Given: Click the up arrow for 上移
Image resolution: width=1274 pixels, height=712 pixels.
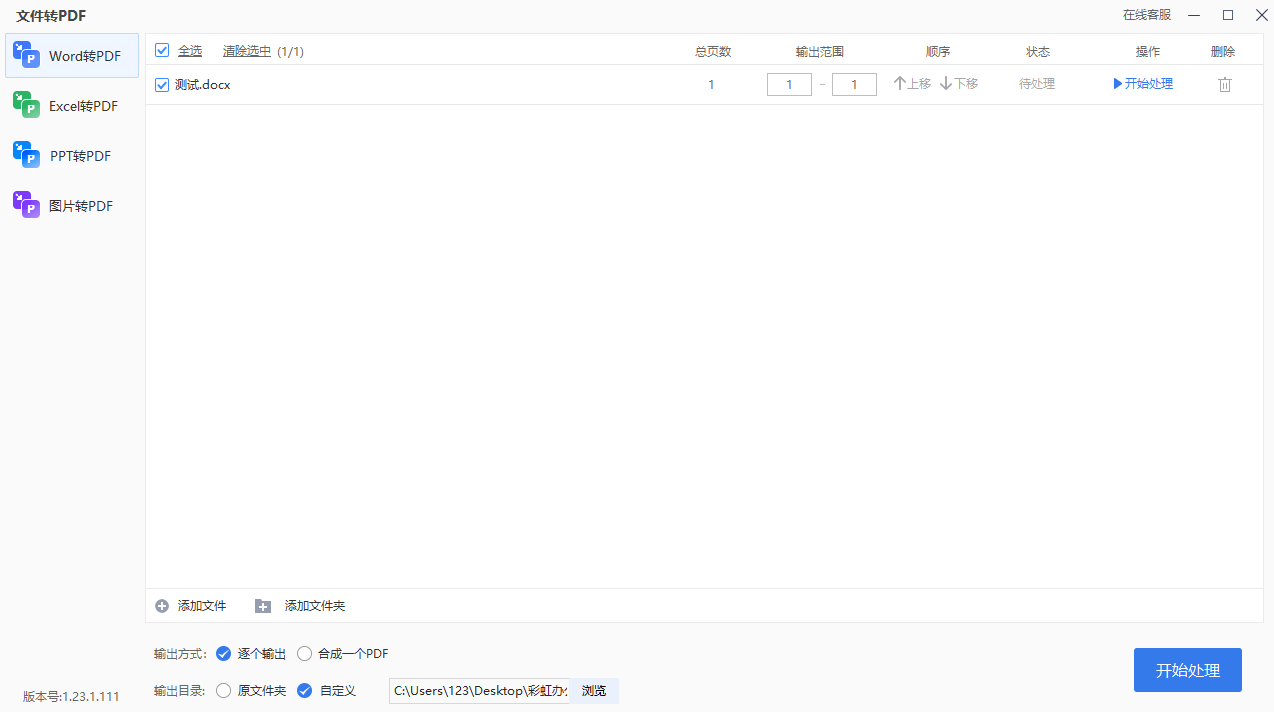Looking at the screenshot, I should pos(899,84).
